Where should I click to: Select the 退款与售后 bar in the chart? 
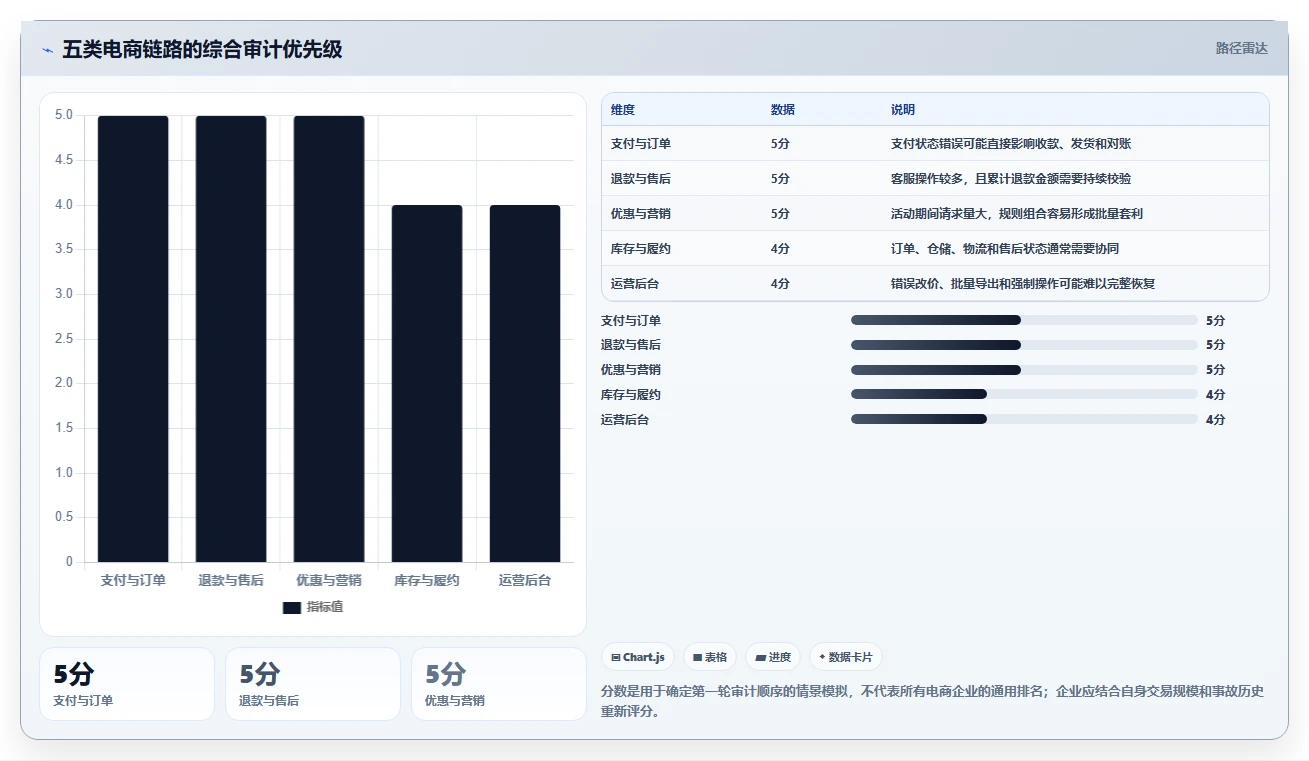(x=231, y=339)
